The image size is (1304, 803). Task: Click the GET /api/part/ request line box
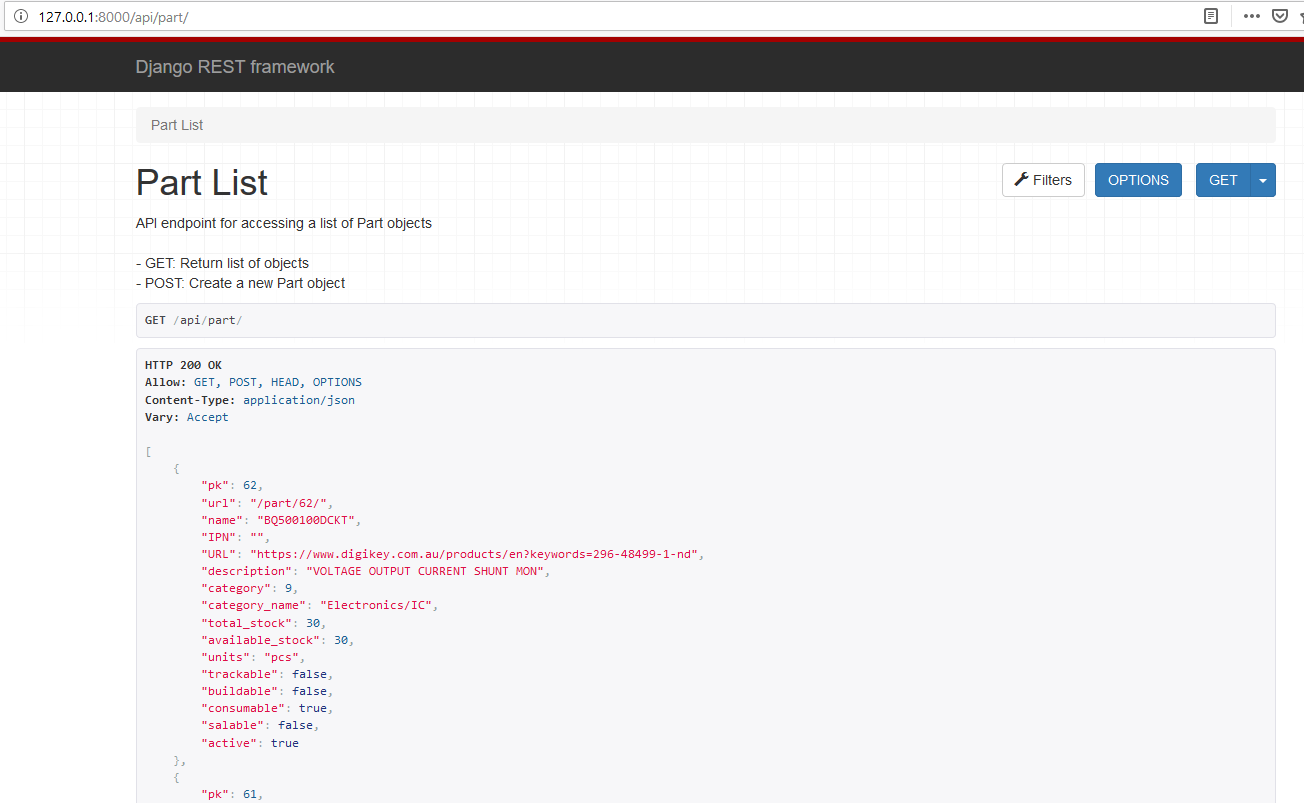pos(705,320)
